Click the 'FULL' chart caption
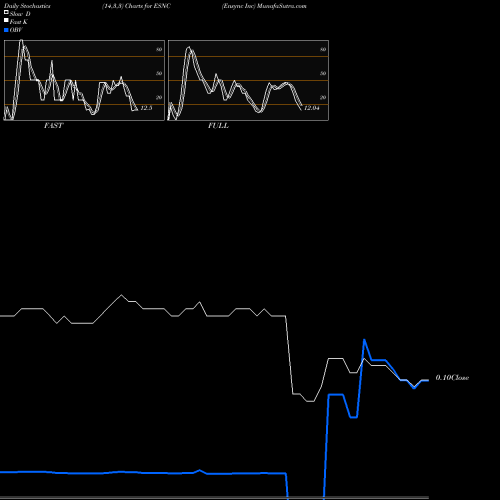The image size is (500, 500). (x=218, y=126)
